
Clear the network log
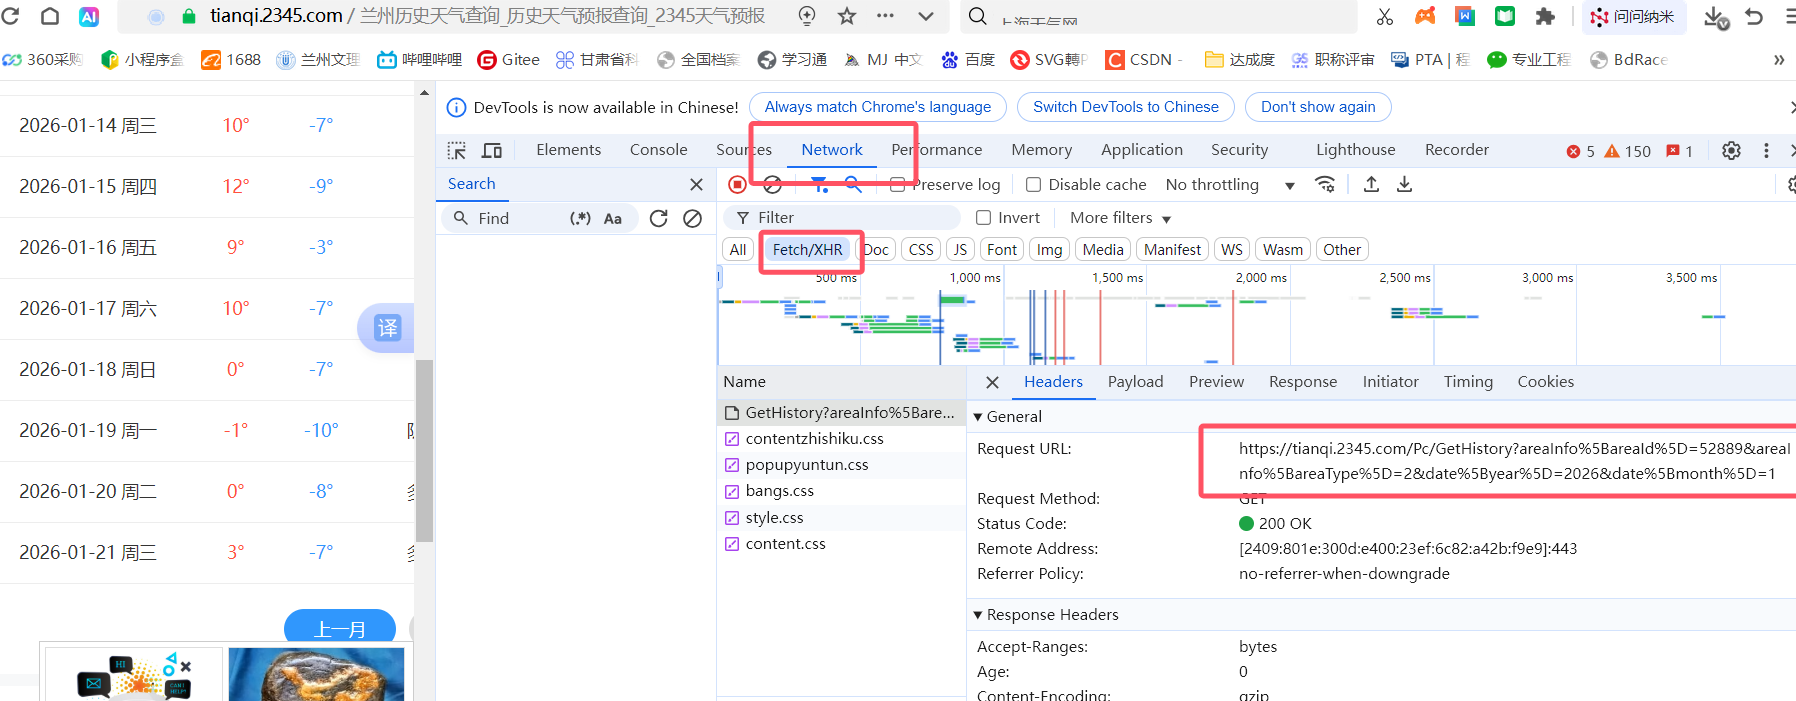pos(772,184)
